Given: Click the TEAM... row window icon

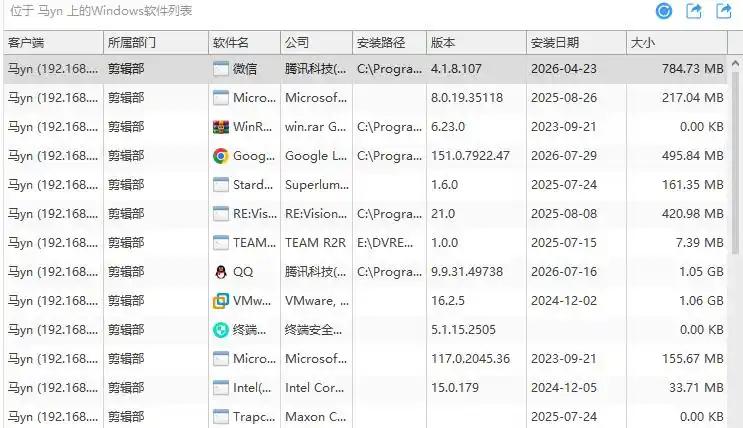Looking at the screenshot, I should [x=221, y=243].
